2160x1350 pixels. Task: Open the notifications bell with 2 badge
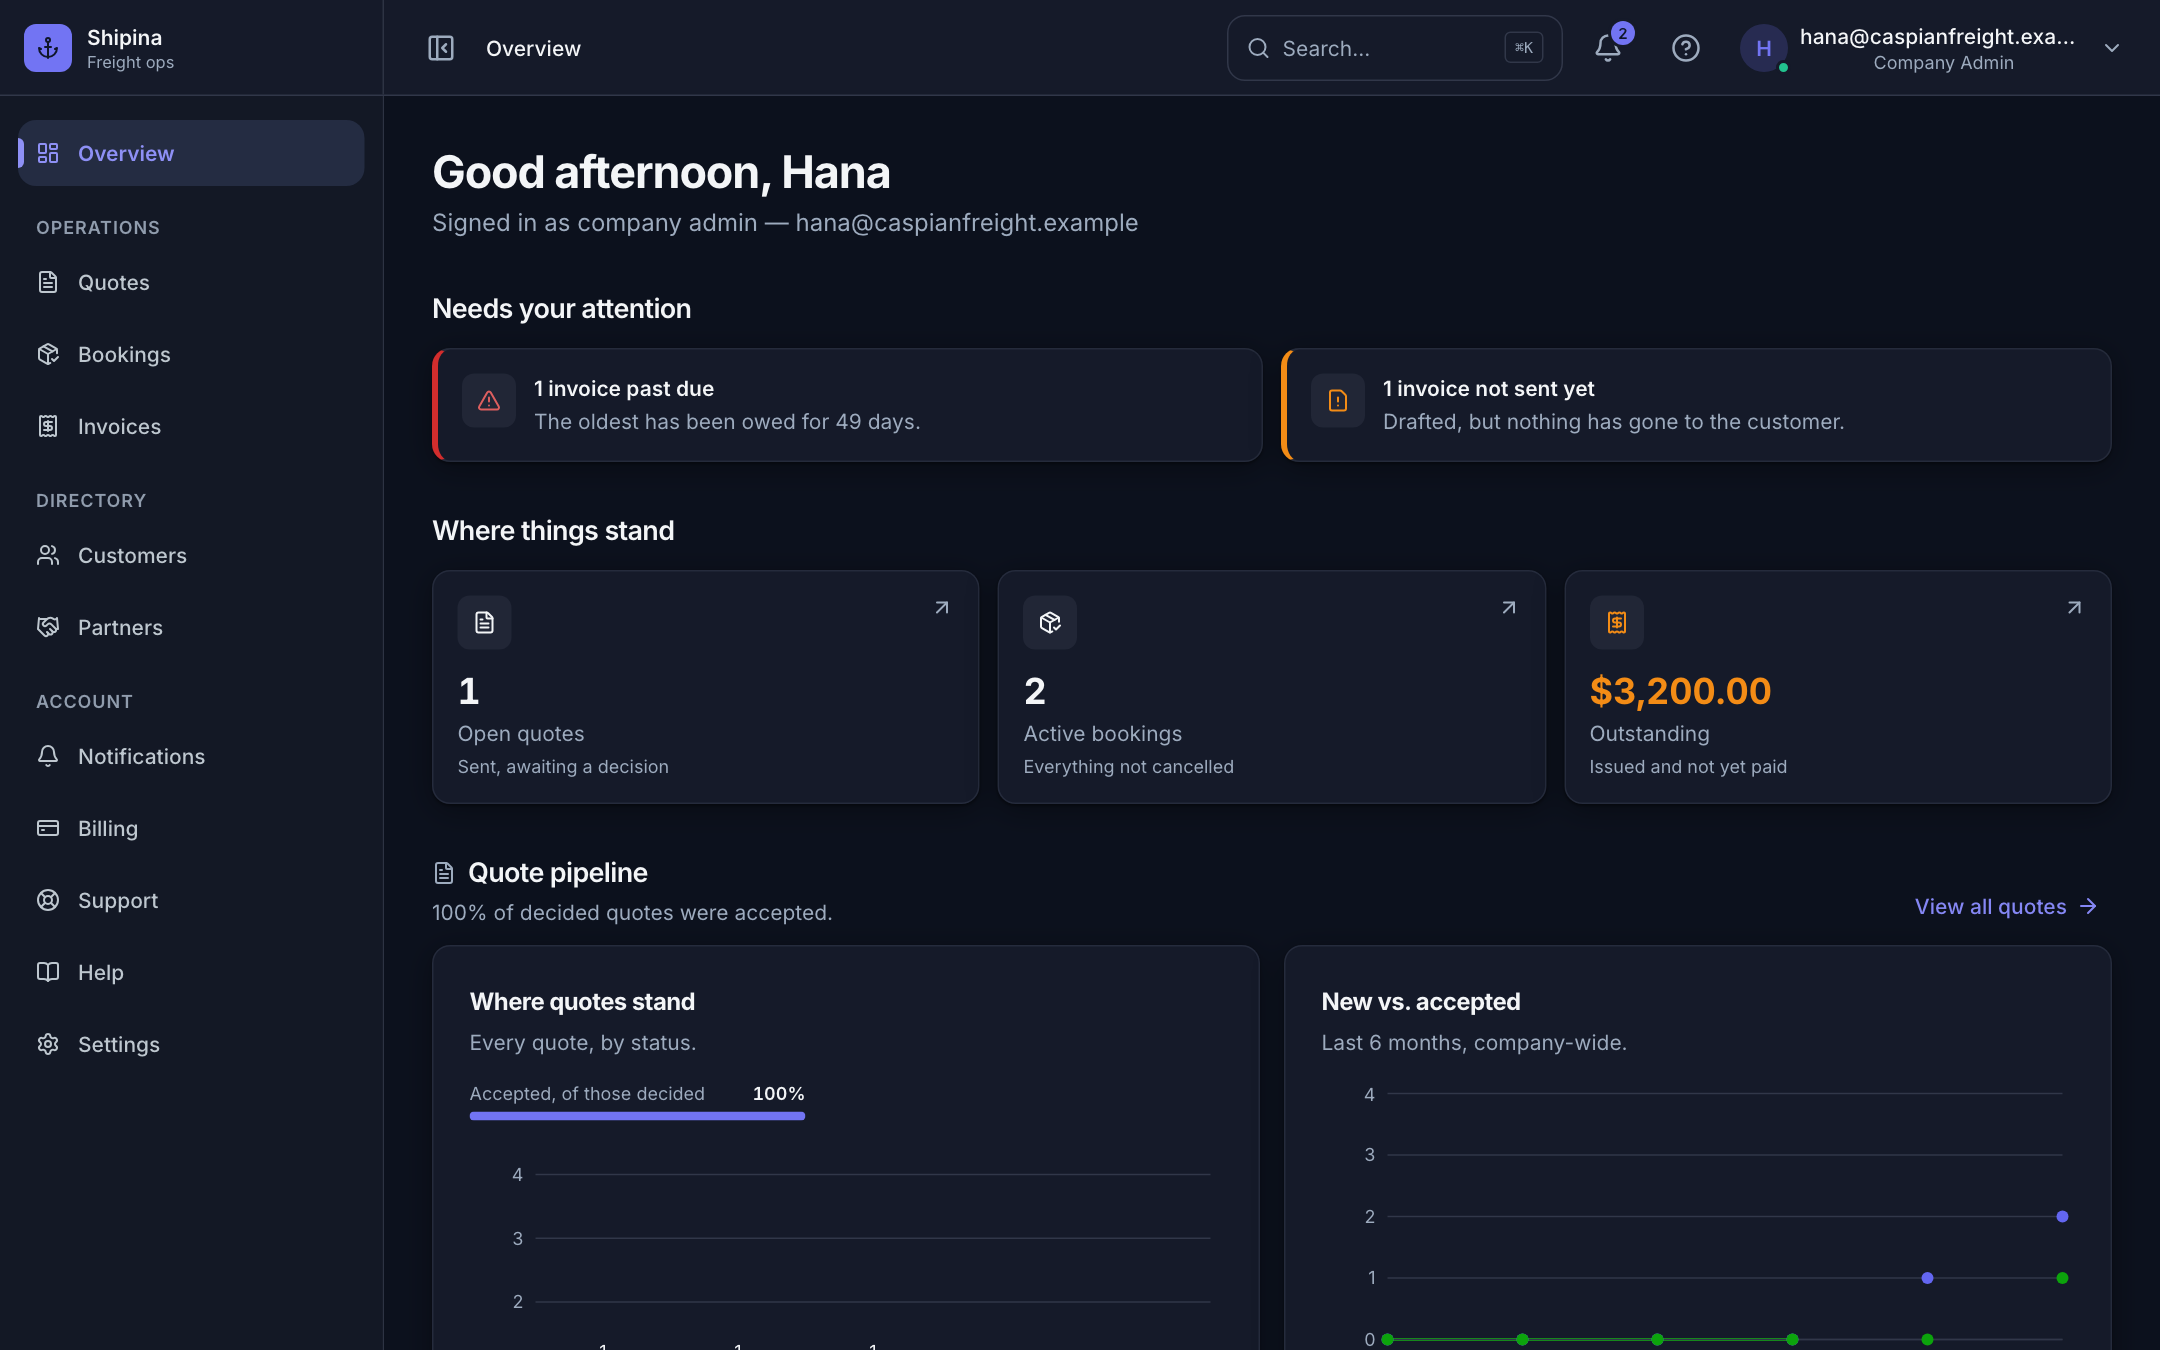(1608, 48)
